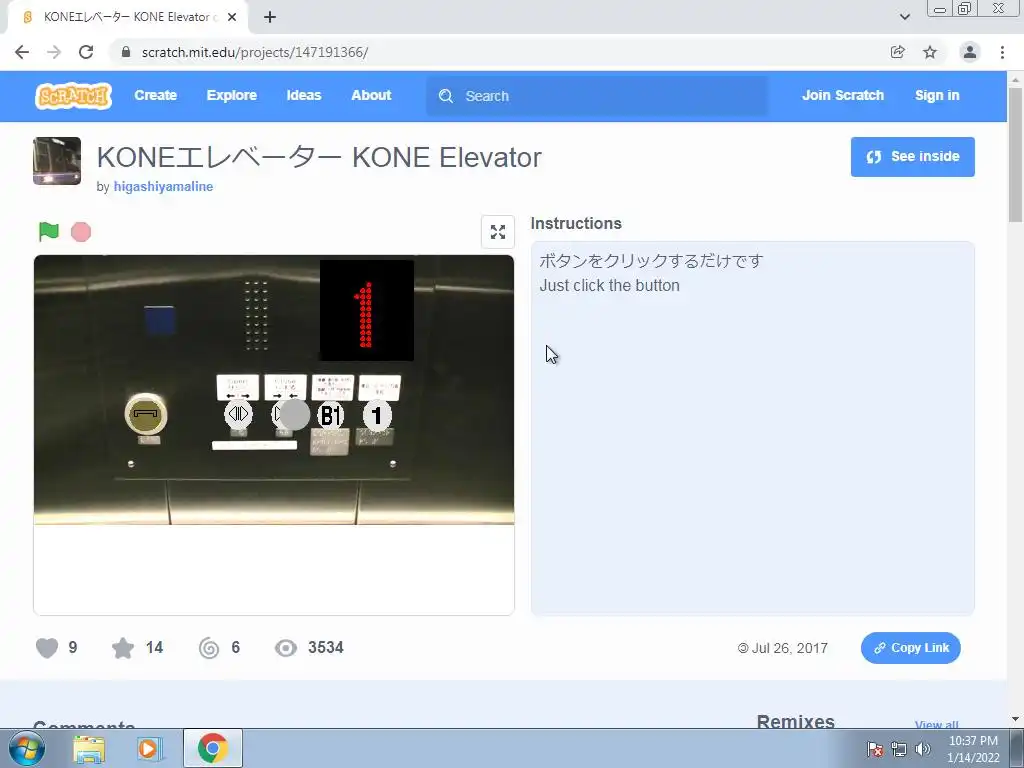1024x768 pixels.
Task: Open the Create page
Action: click(x=155, y=95)
